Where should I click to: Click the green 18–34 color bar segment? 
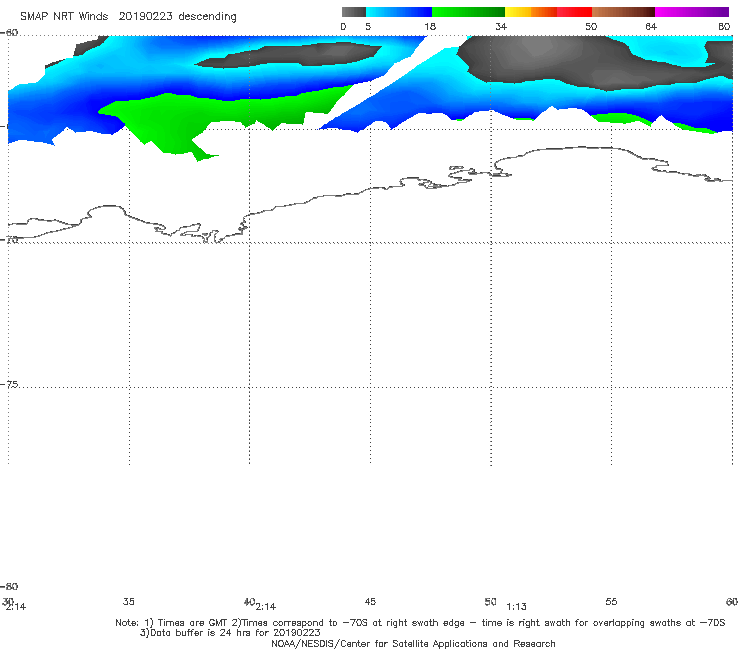[x=468, y=12]
